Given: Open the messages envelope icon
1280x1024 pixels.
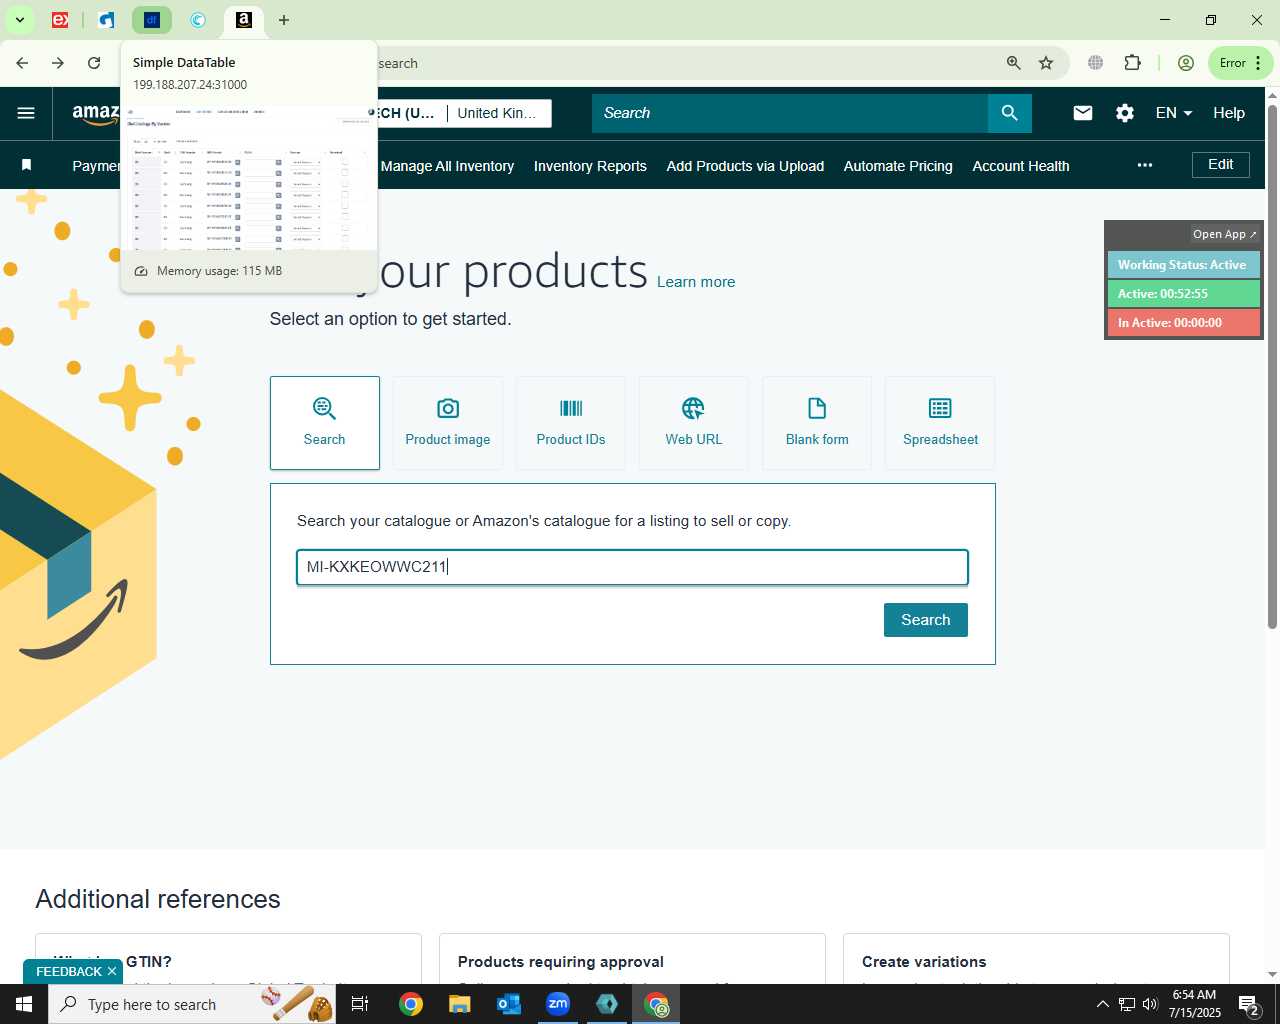Looking at the screenshot, I should [x=1083, y=113].
